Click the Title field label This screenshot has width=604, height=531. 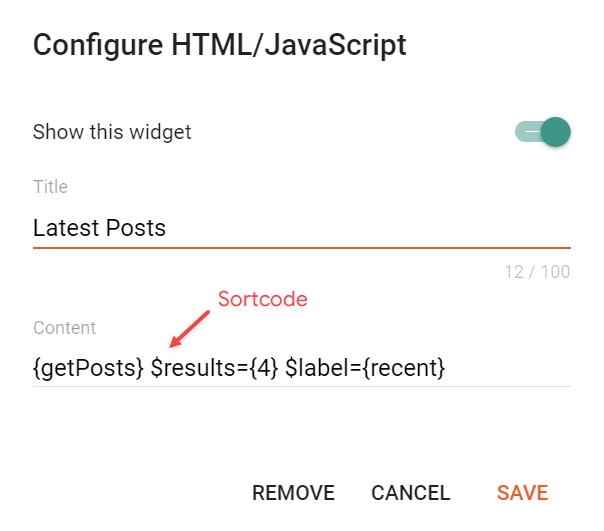coord(50,186)
